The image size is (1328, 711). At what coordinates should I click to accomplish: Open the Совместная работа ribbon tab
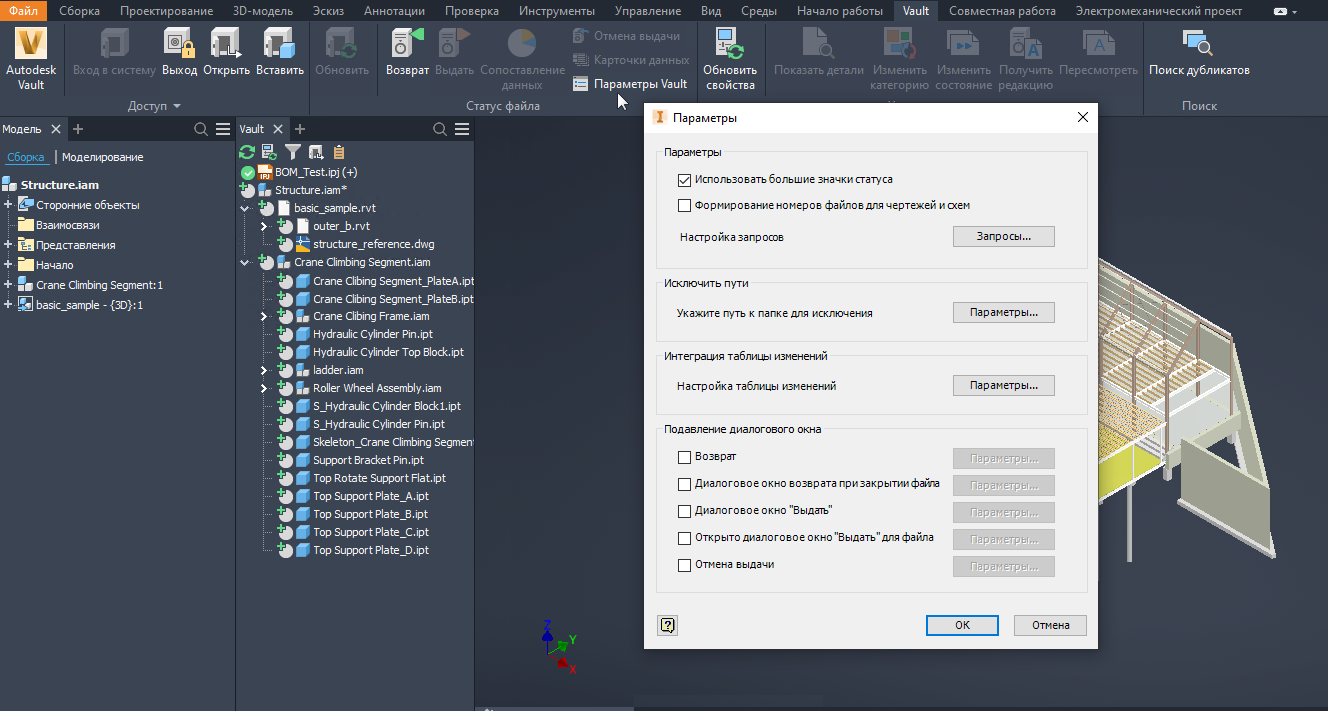pos(1002,11)
